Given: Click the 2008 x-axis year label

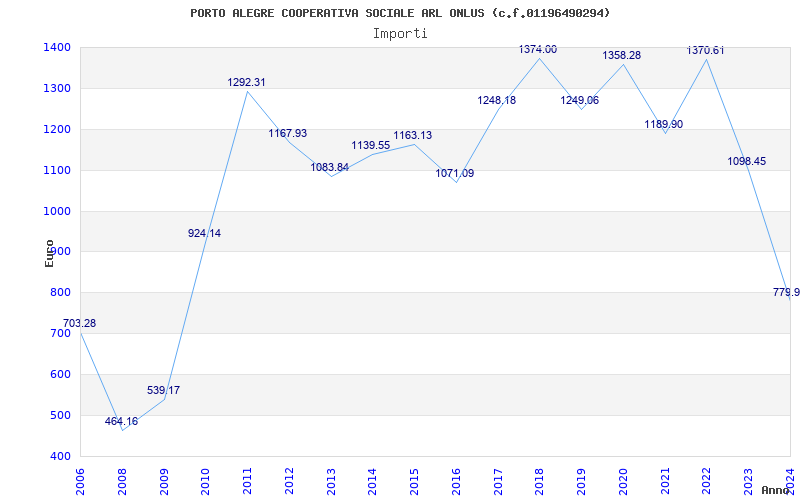Looking at the screenshot, I should coord(122,482).
